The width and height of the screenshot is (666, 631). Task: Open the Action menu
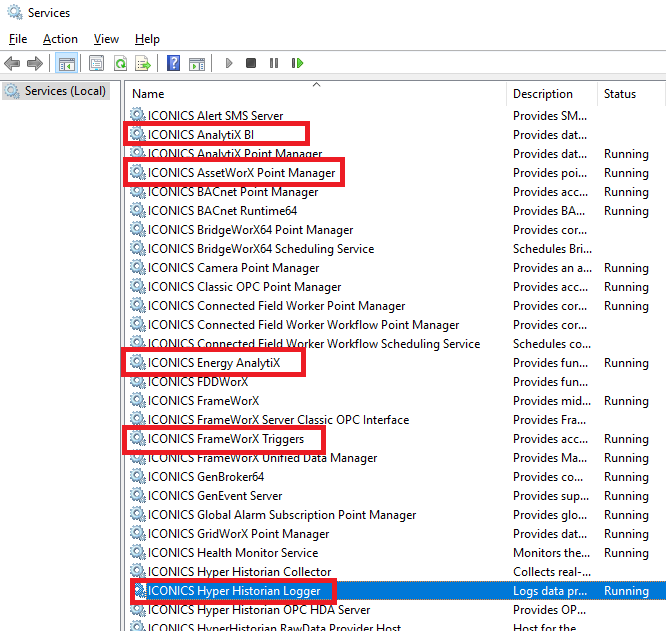click(x=60, y=39)
